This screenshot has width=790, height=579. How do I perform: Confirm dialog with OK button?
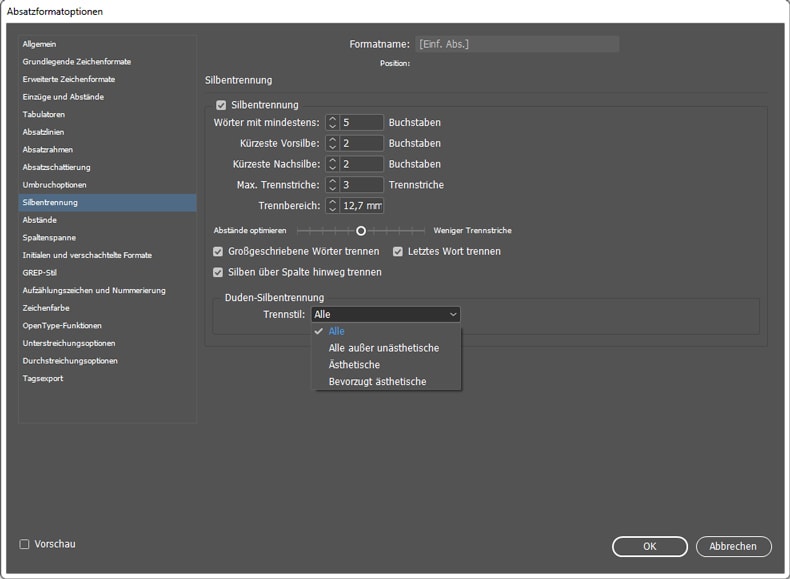(649, 546)
